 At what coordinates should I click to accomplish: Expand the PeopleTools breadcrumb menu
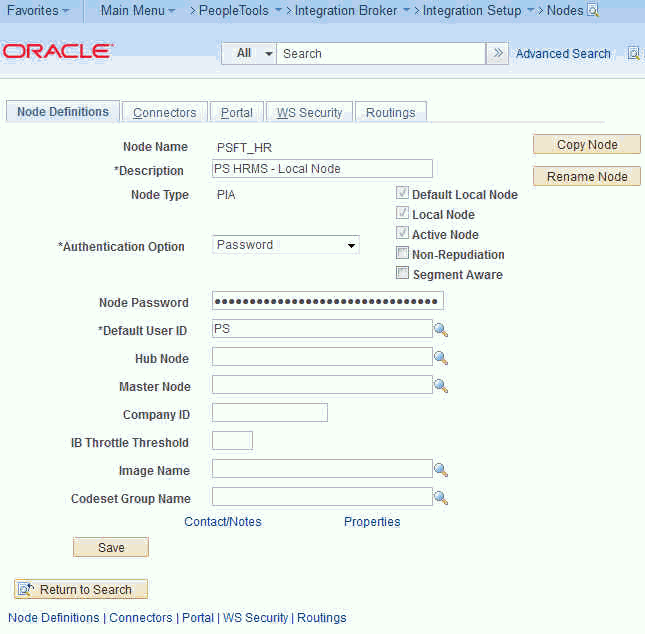pos(240,10)
